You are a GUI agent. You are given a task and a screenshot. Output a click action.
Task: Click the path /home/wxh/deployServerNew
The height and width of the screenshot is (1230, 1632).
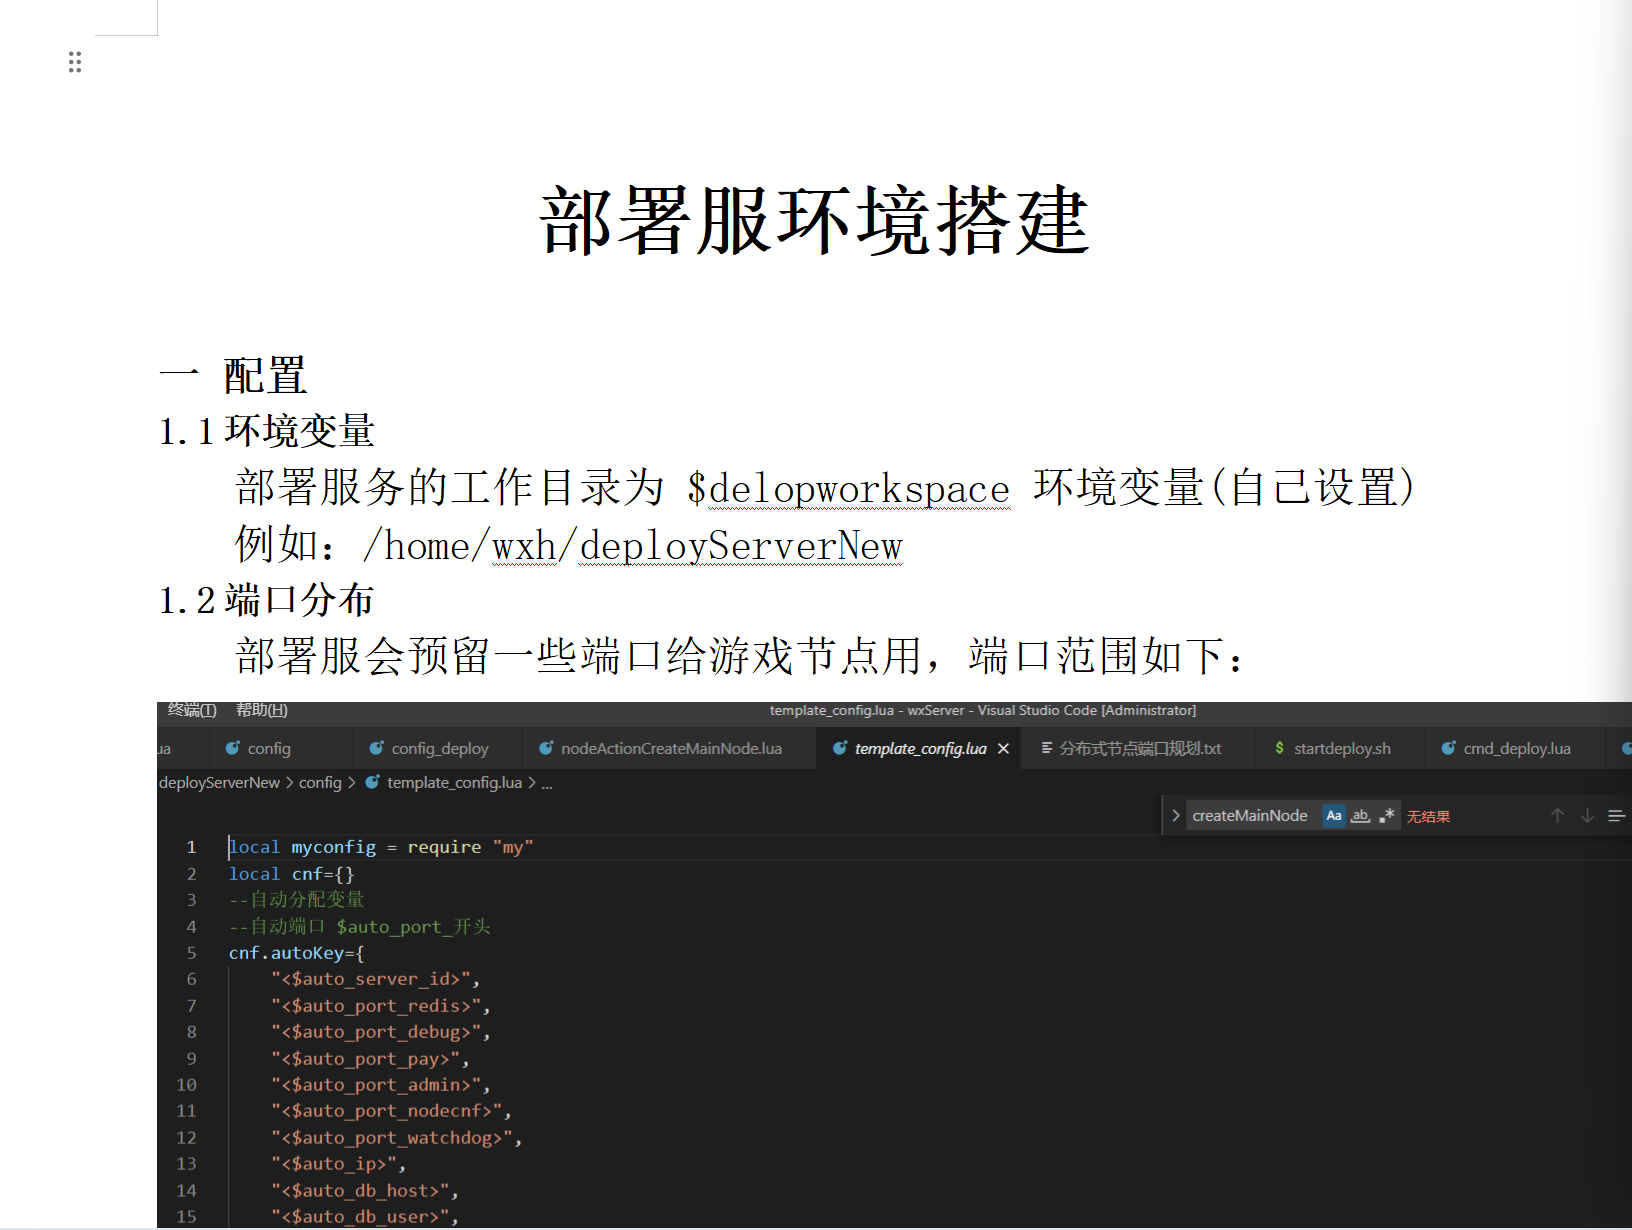pos(632,546)
